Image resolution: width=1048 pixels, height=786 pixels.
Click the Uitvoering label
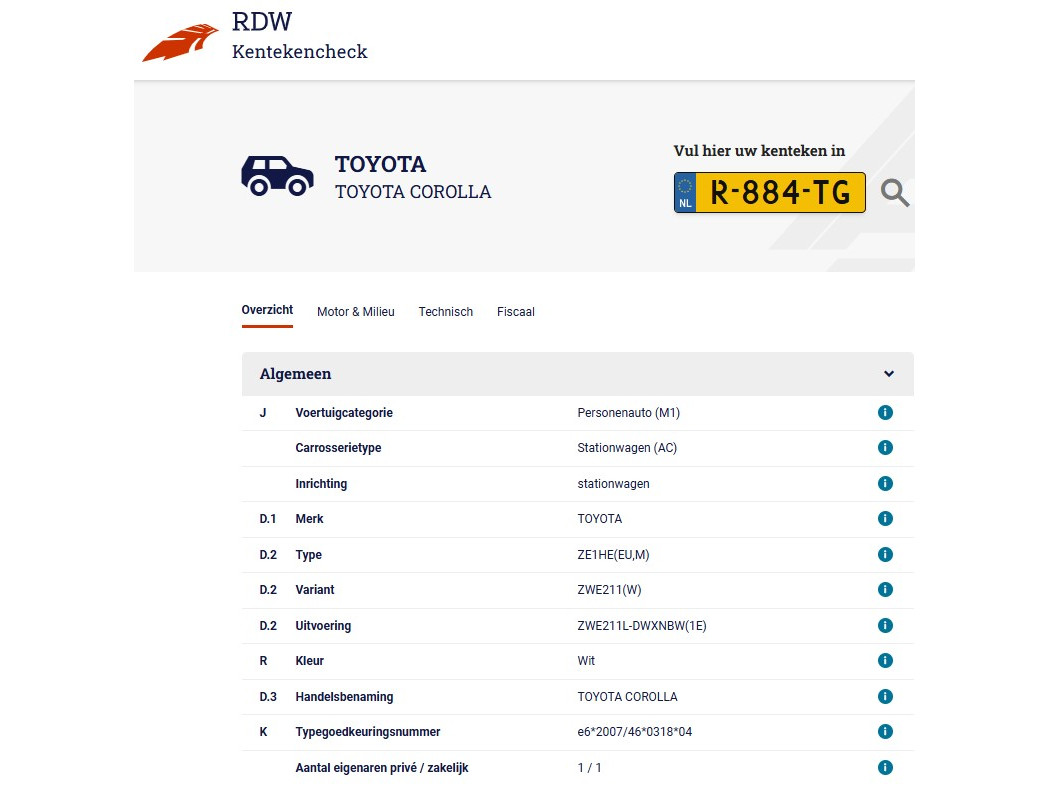point(323,626)
